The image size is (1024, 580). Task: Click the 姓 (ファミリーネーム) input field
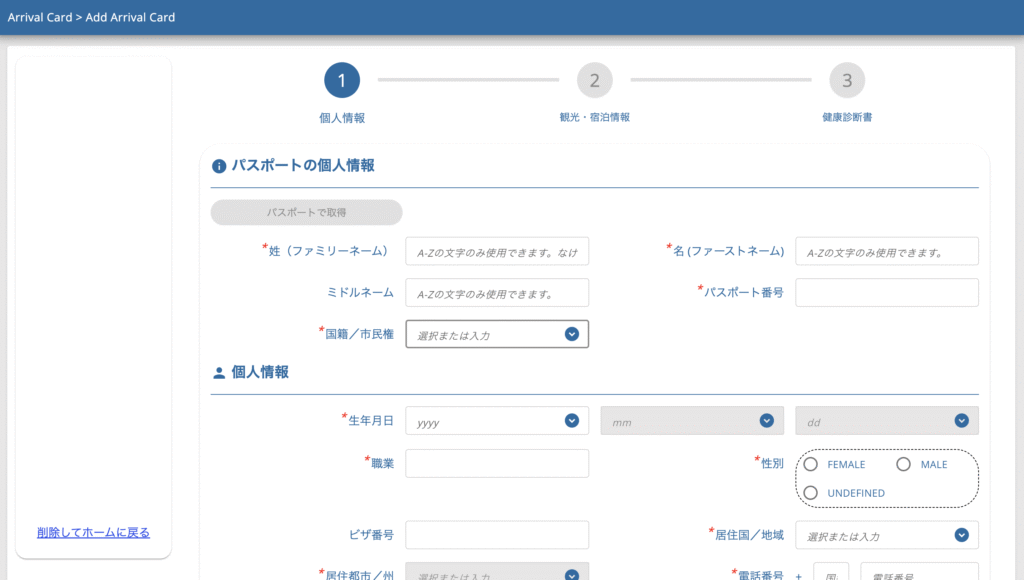(497, 252)
